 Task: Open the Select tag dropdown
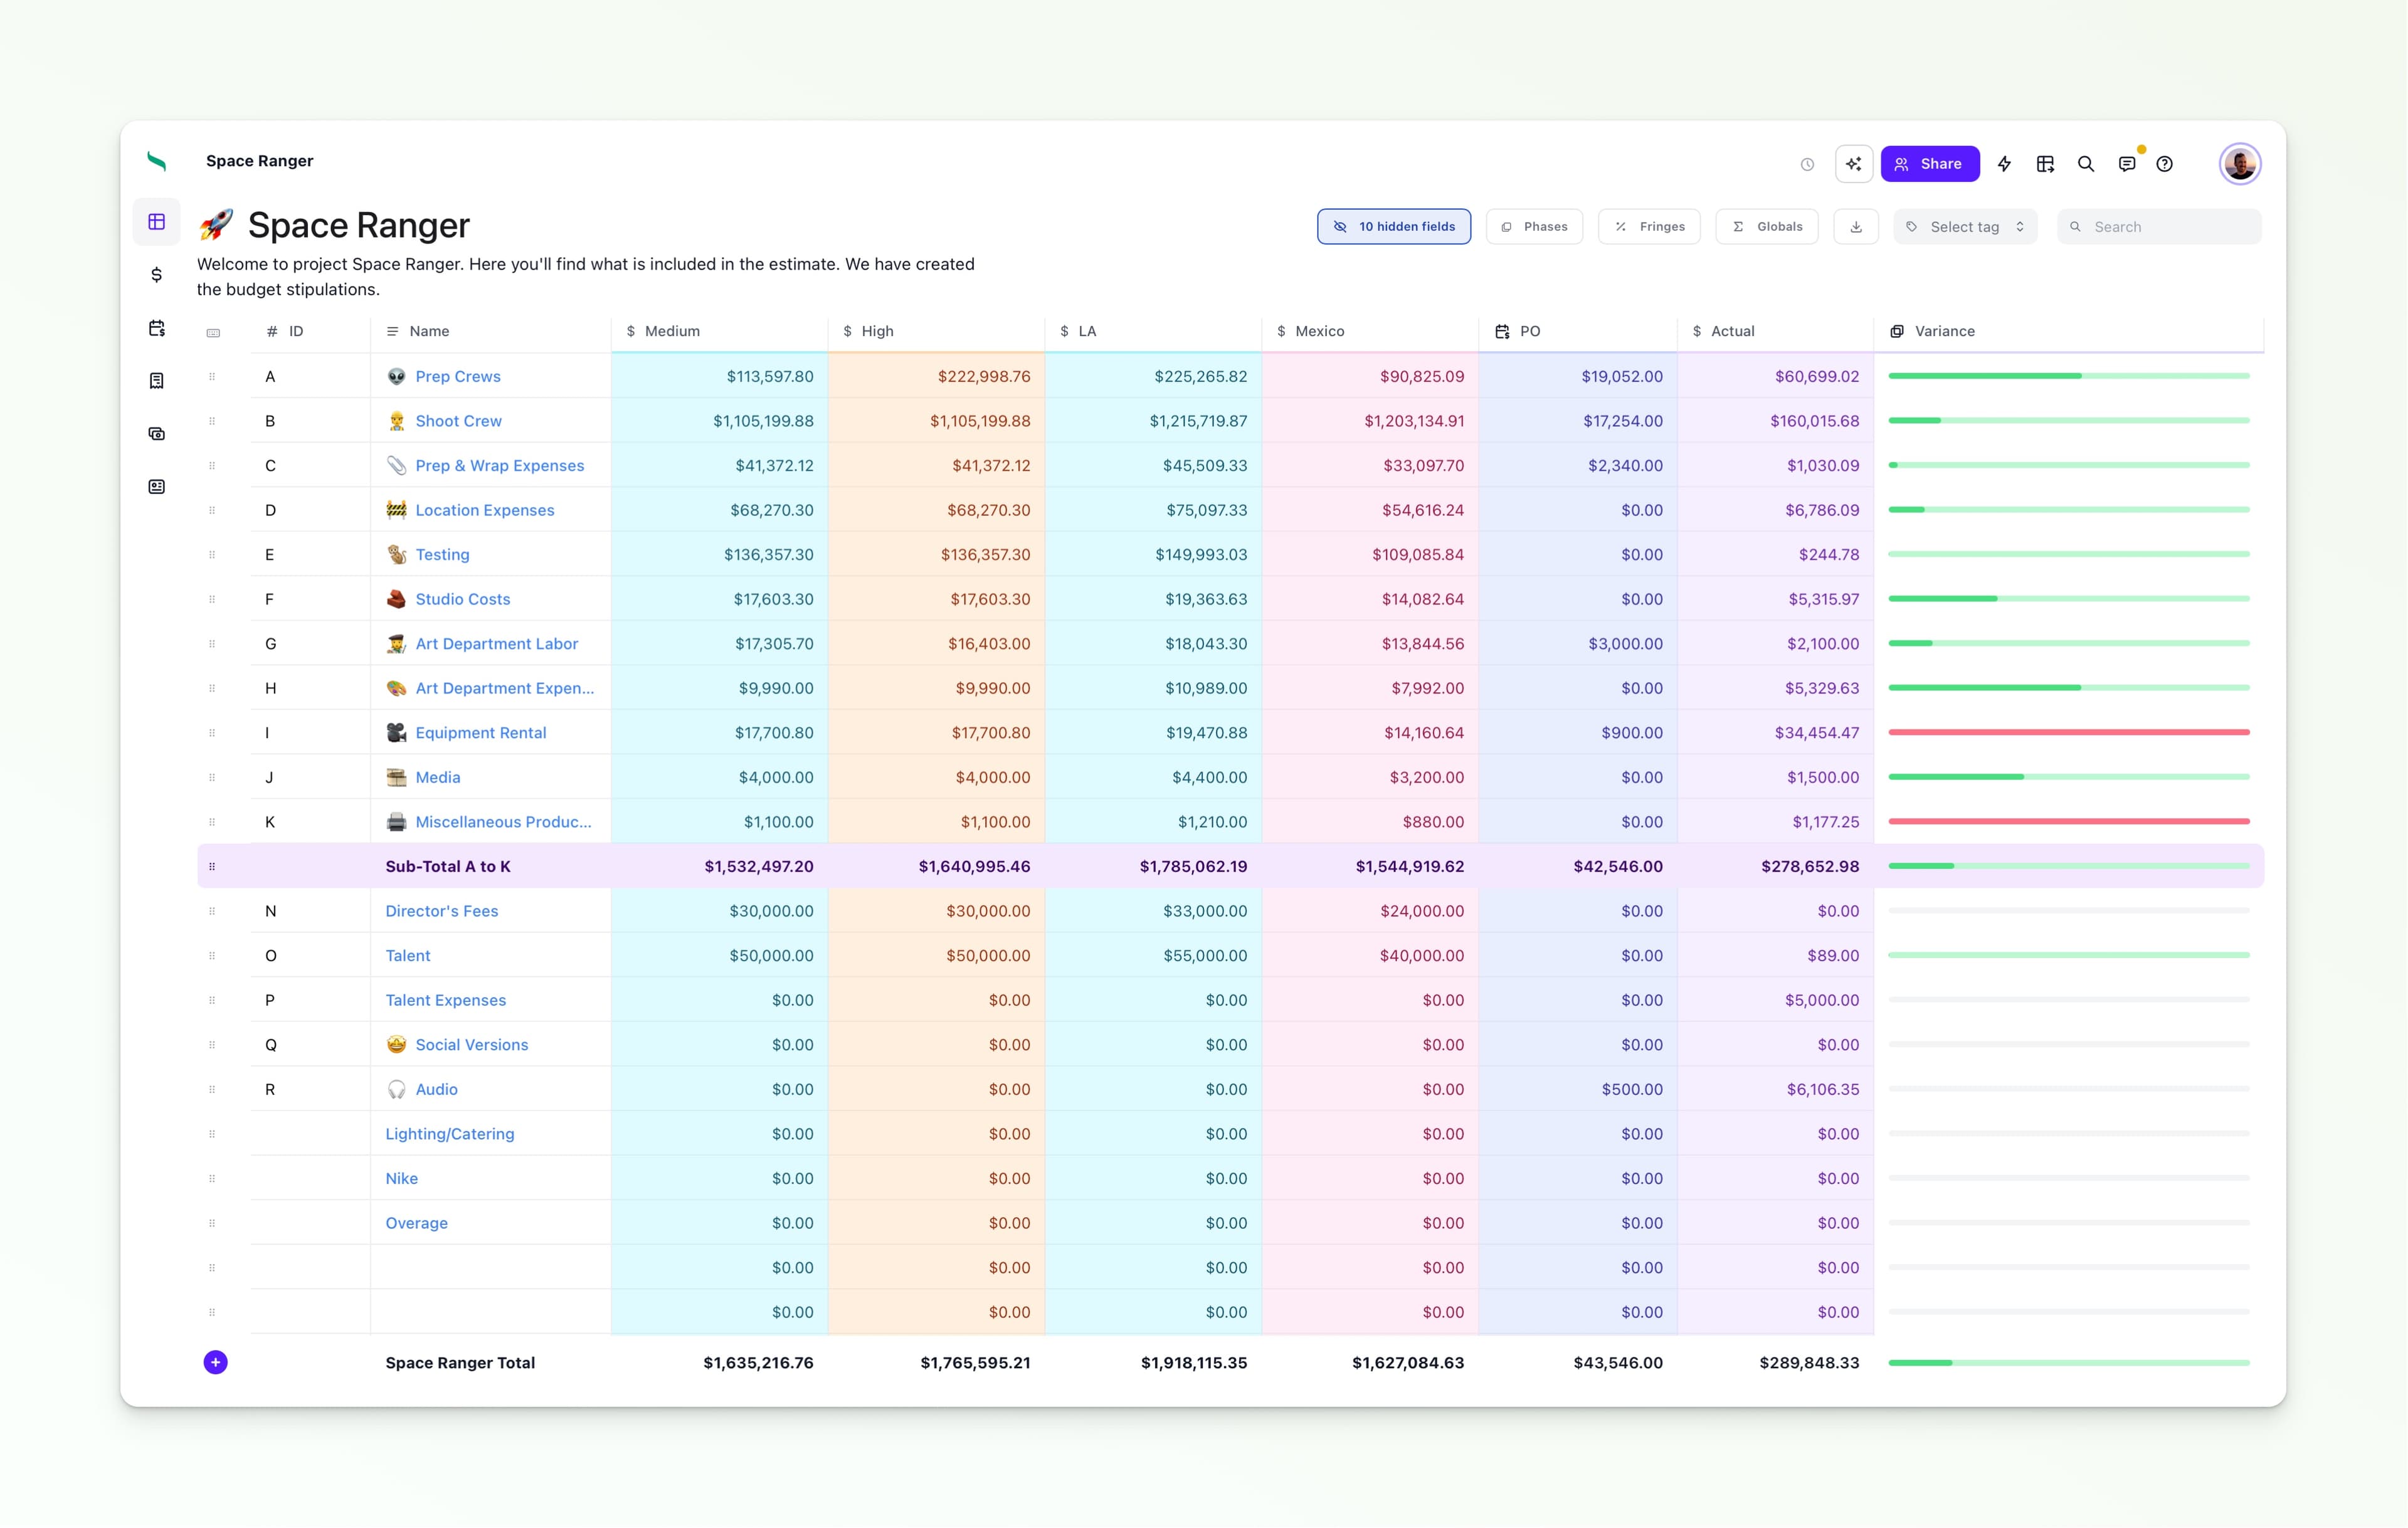[x=1964, y=227]
